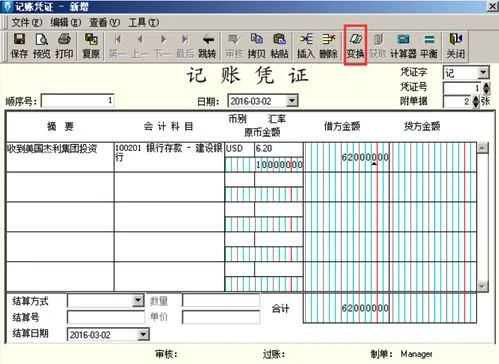The width and height of the screenshot is (499, 364).
Task: Click the Restore (复原) toolbar icon
Action: coord(91,46)
